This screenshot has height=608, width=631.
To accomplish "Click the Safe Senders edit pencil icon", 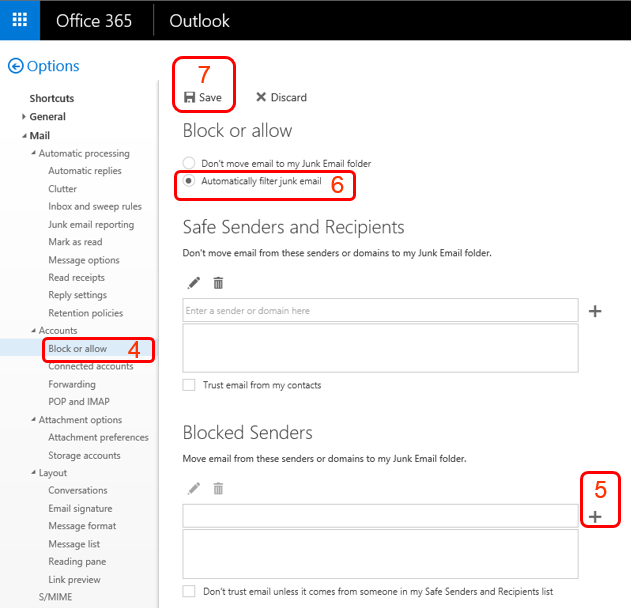I will click(194, 283).
